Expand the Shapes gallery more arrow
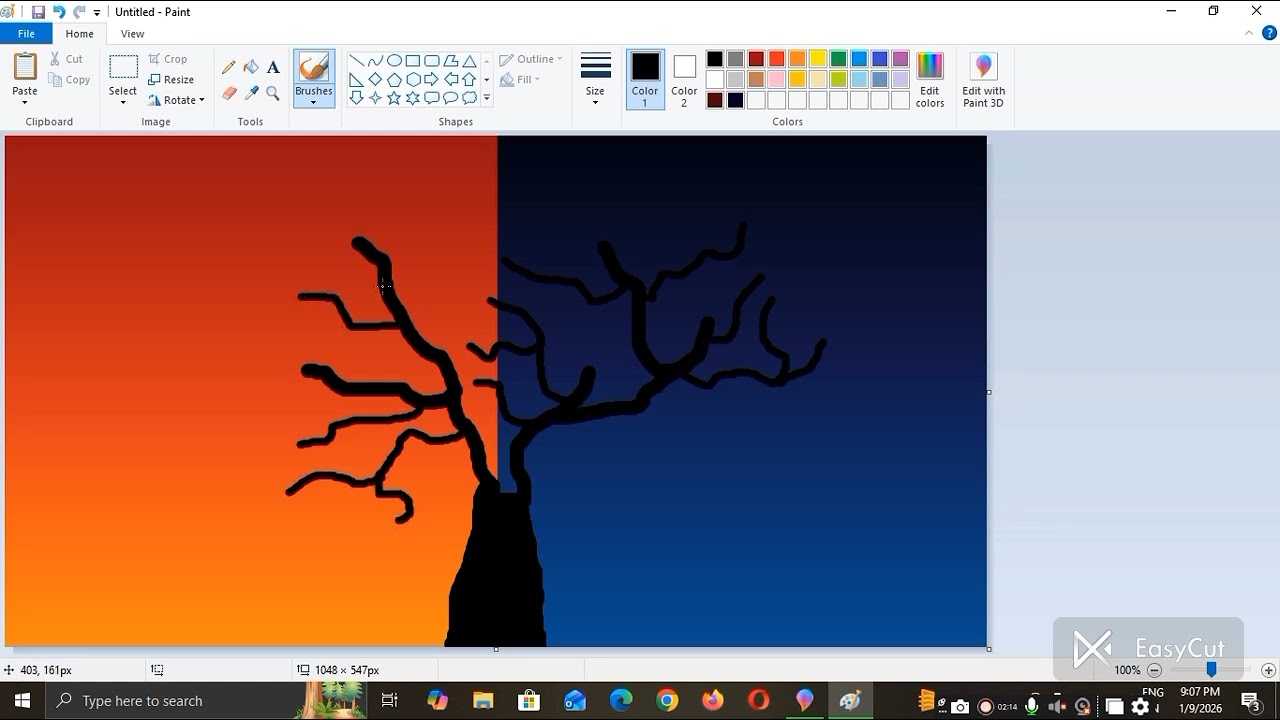 pos(487,98)
